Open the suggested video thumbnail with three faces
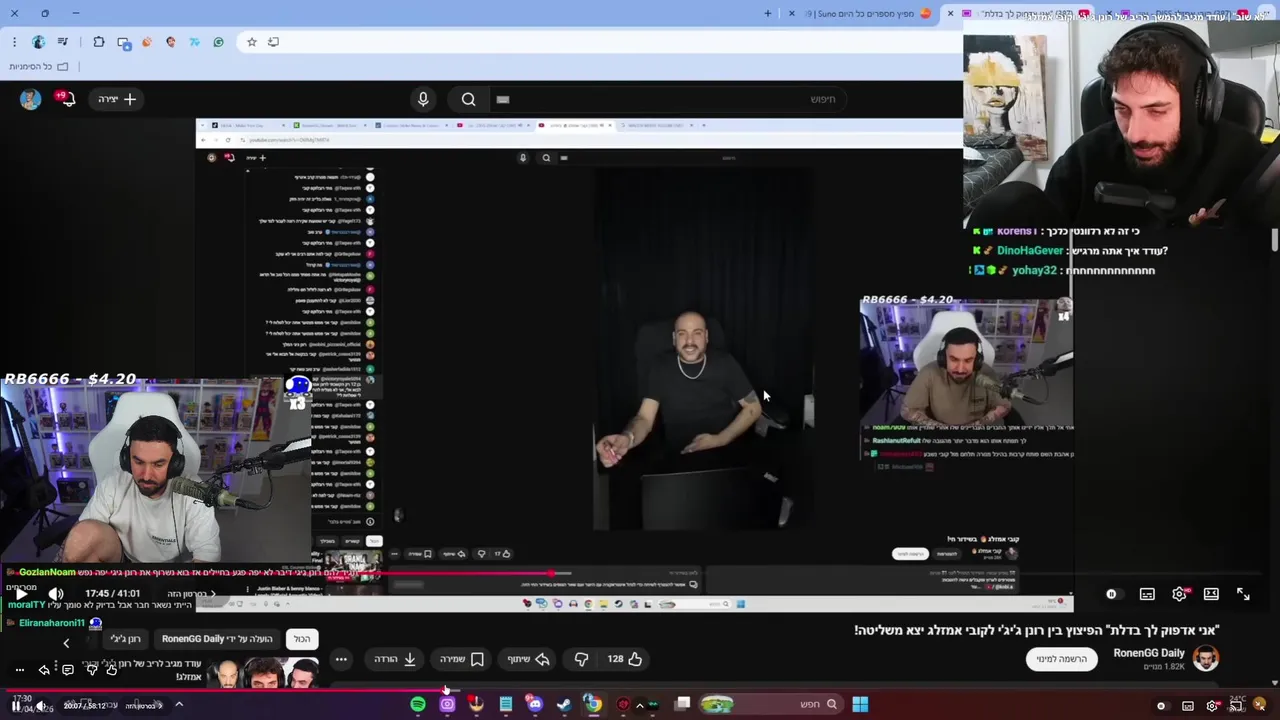The width and height of the screenshot is (1280, 720). pos(265,672)
